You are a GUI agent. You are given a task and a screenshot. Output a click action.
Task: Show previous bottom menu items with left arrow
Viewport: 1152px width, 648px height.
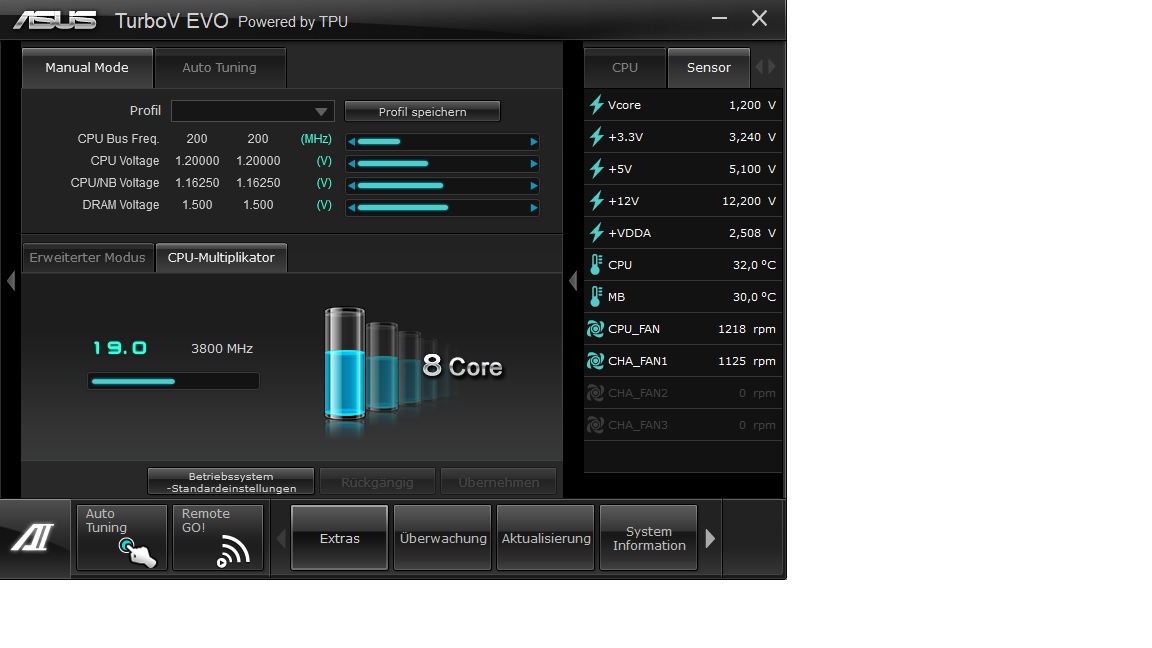coord(281,539)
